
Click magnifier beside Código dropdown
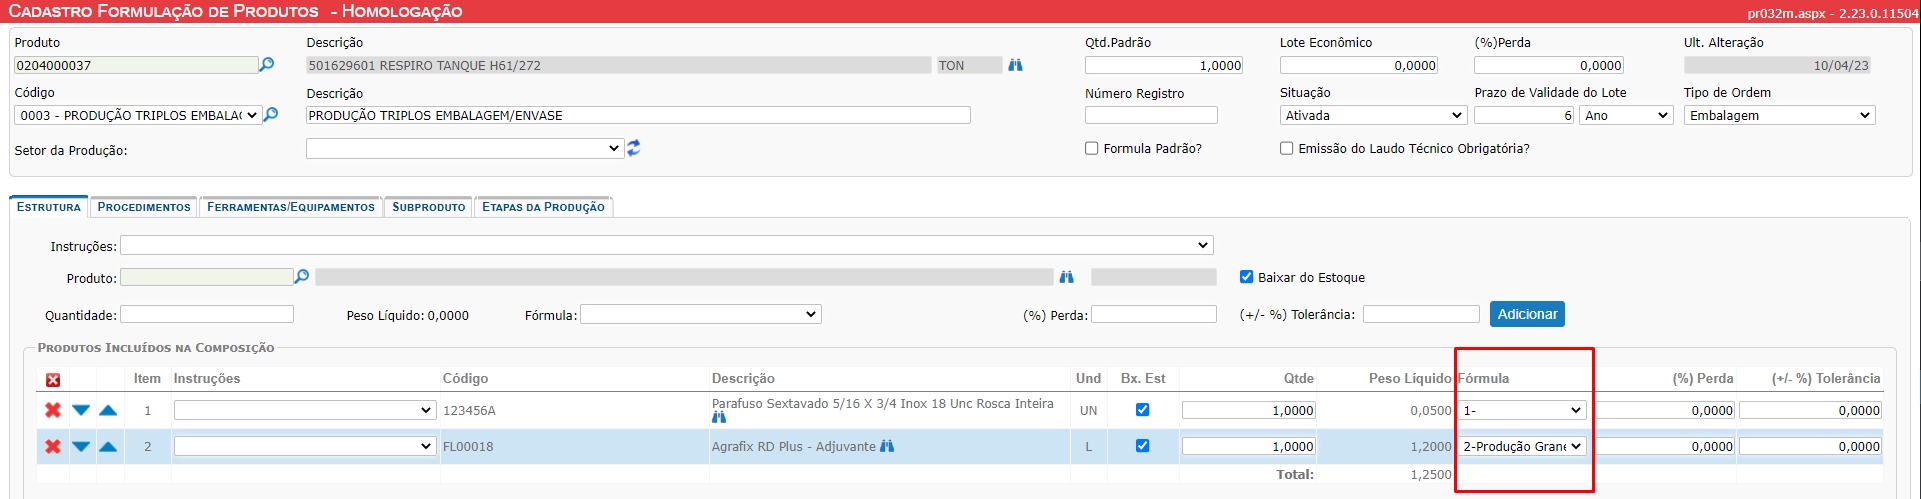[271, 115]
